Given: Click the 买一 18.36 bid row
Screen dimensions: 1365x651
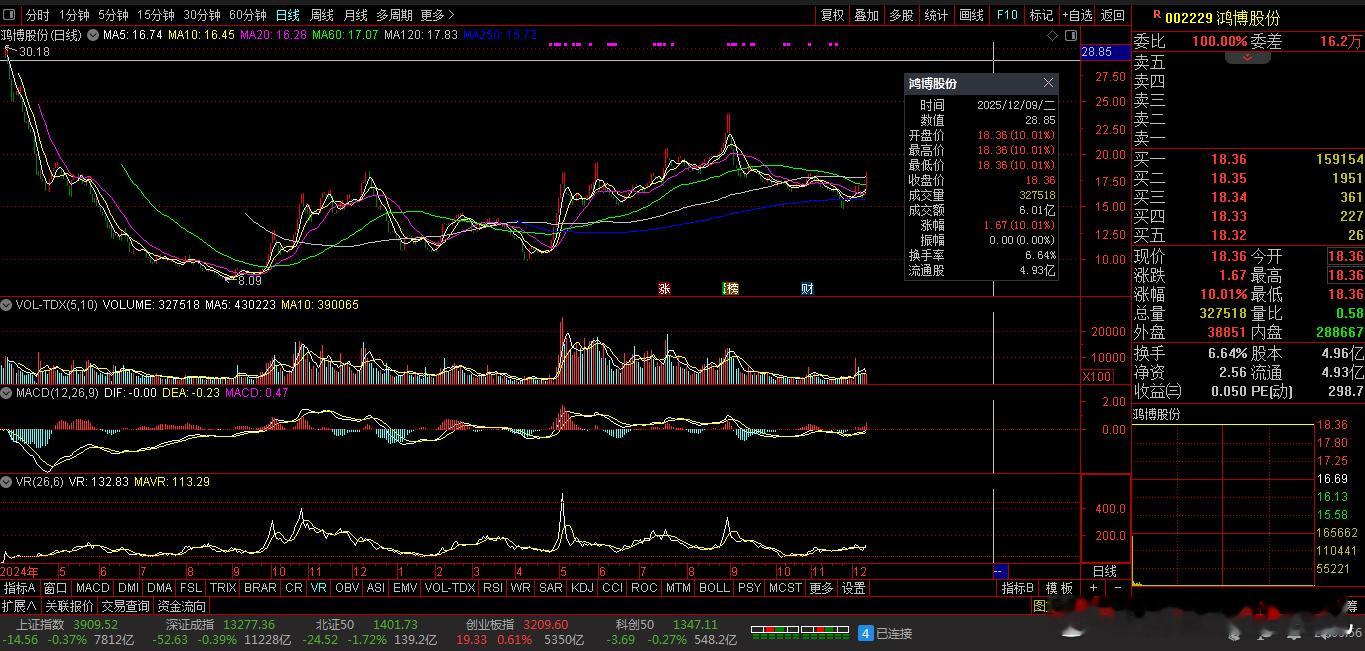Looking at the screenshot, I should pyautogui.click(x=1248, y=159).
